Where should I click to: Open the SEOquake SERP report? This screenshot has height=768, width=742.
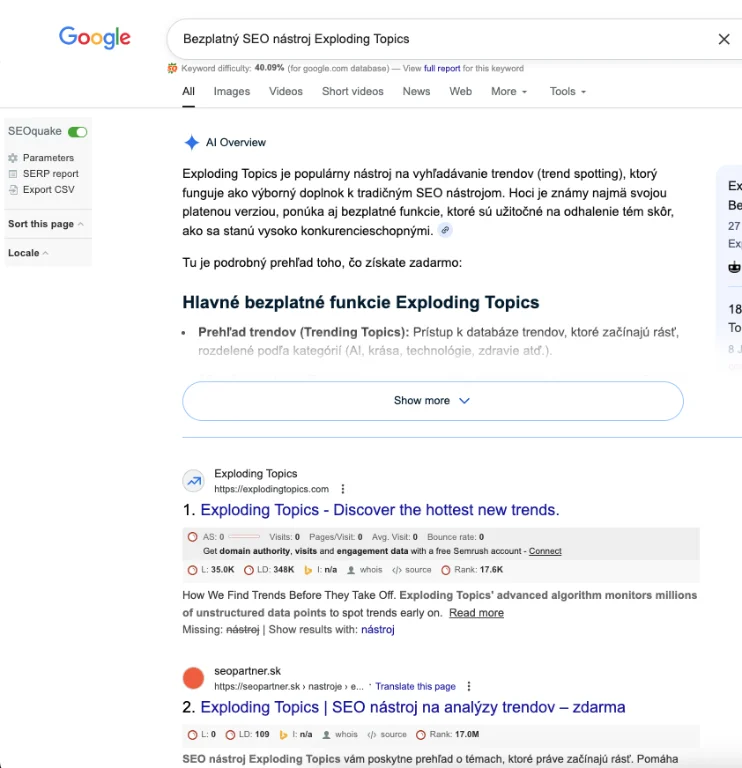pos(50,174)
